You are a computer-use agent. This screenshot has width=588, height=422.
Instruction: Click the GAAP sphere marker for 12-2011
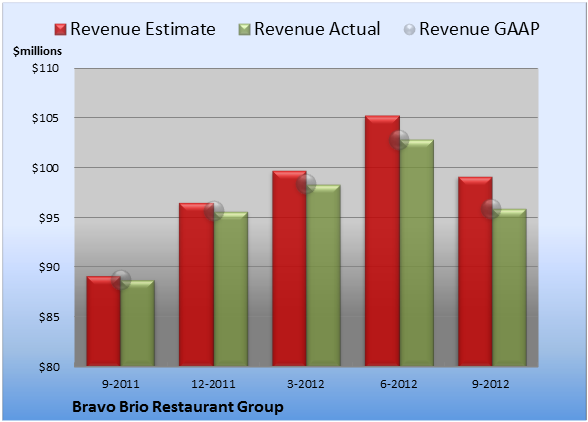(x=214, y=211)
